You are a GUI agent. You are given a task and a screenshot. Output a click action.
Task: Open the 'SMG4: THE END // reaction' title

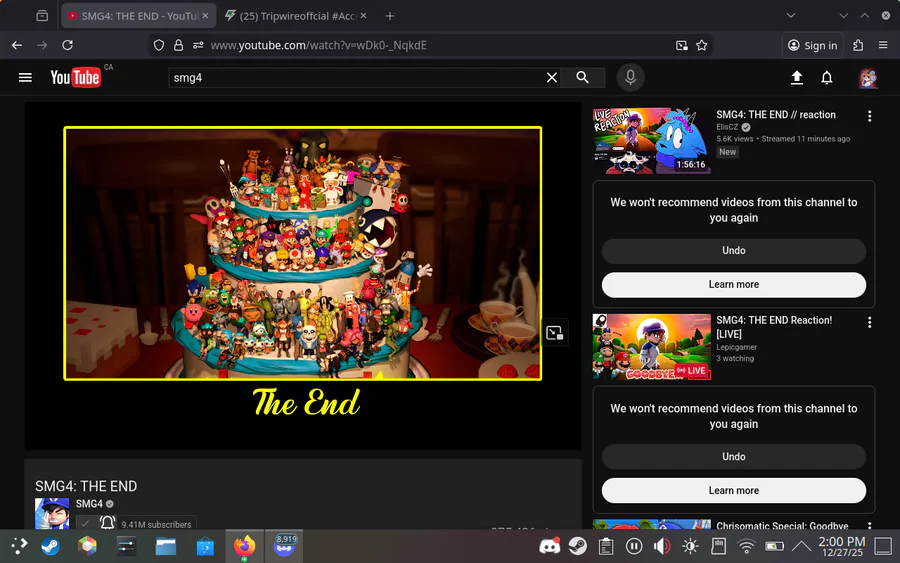(775, 115)
